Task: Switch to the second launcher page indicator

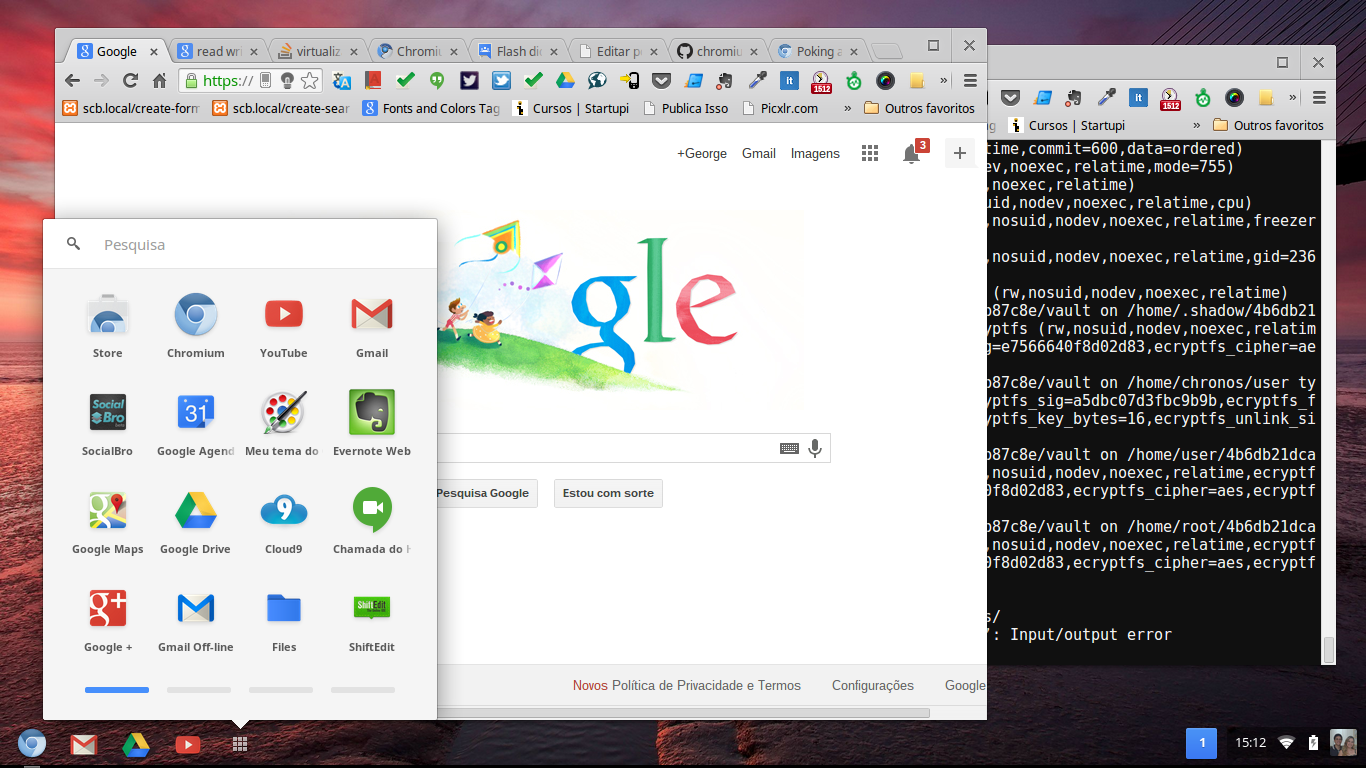Action: point(199,689)
